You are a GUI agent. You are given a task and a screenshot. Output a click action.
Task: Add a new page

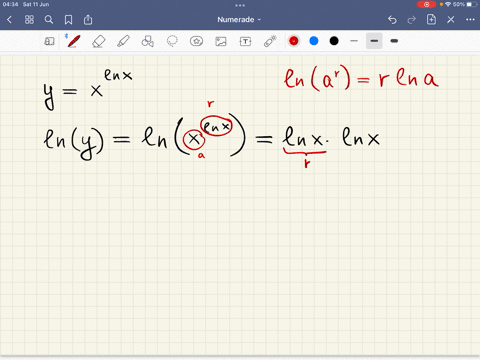click(x=431, y=19)
